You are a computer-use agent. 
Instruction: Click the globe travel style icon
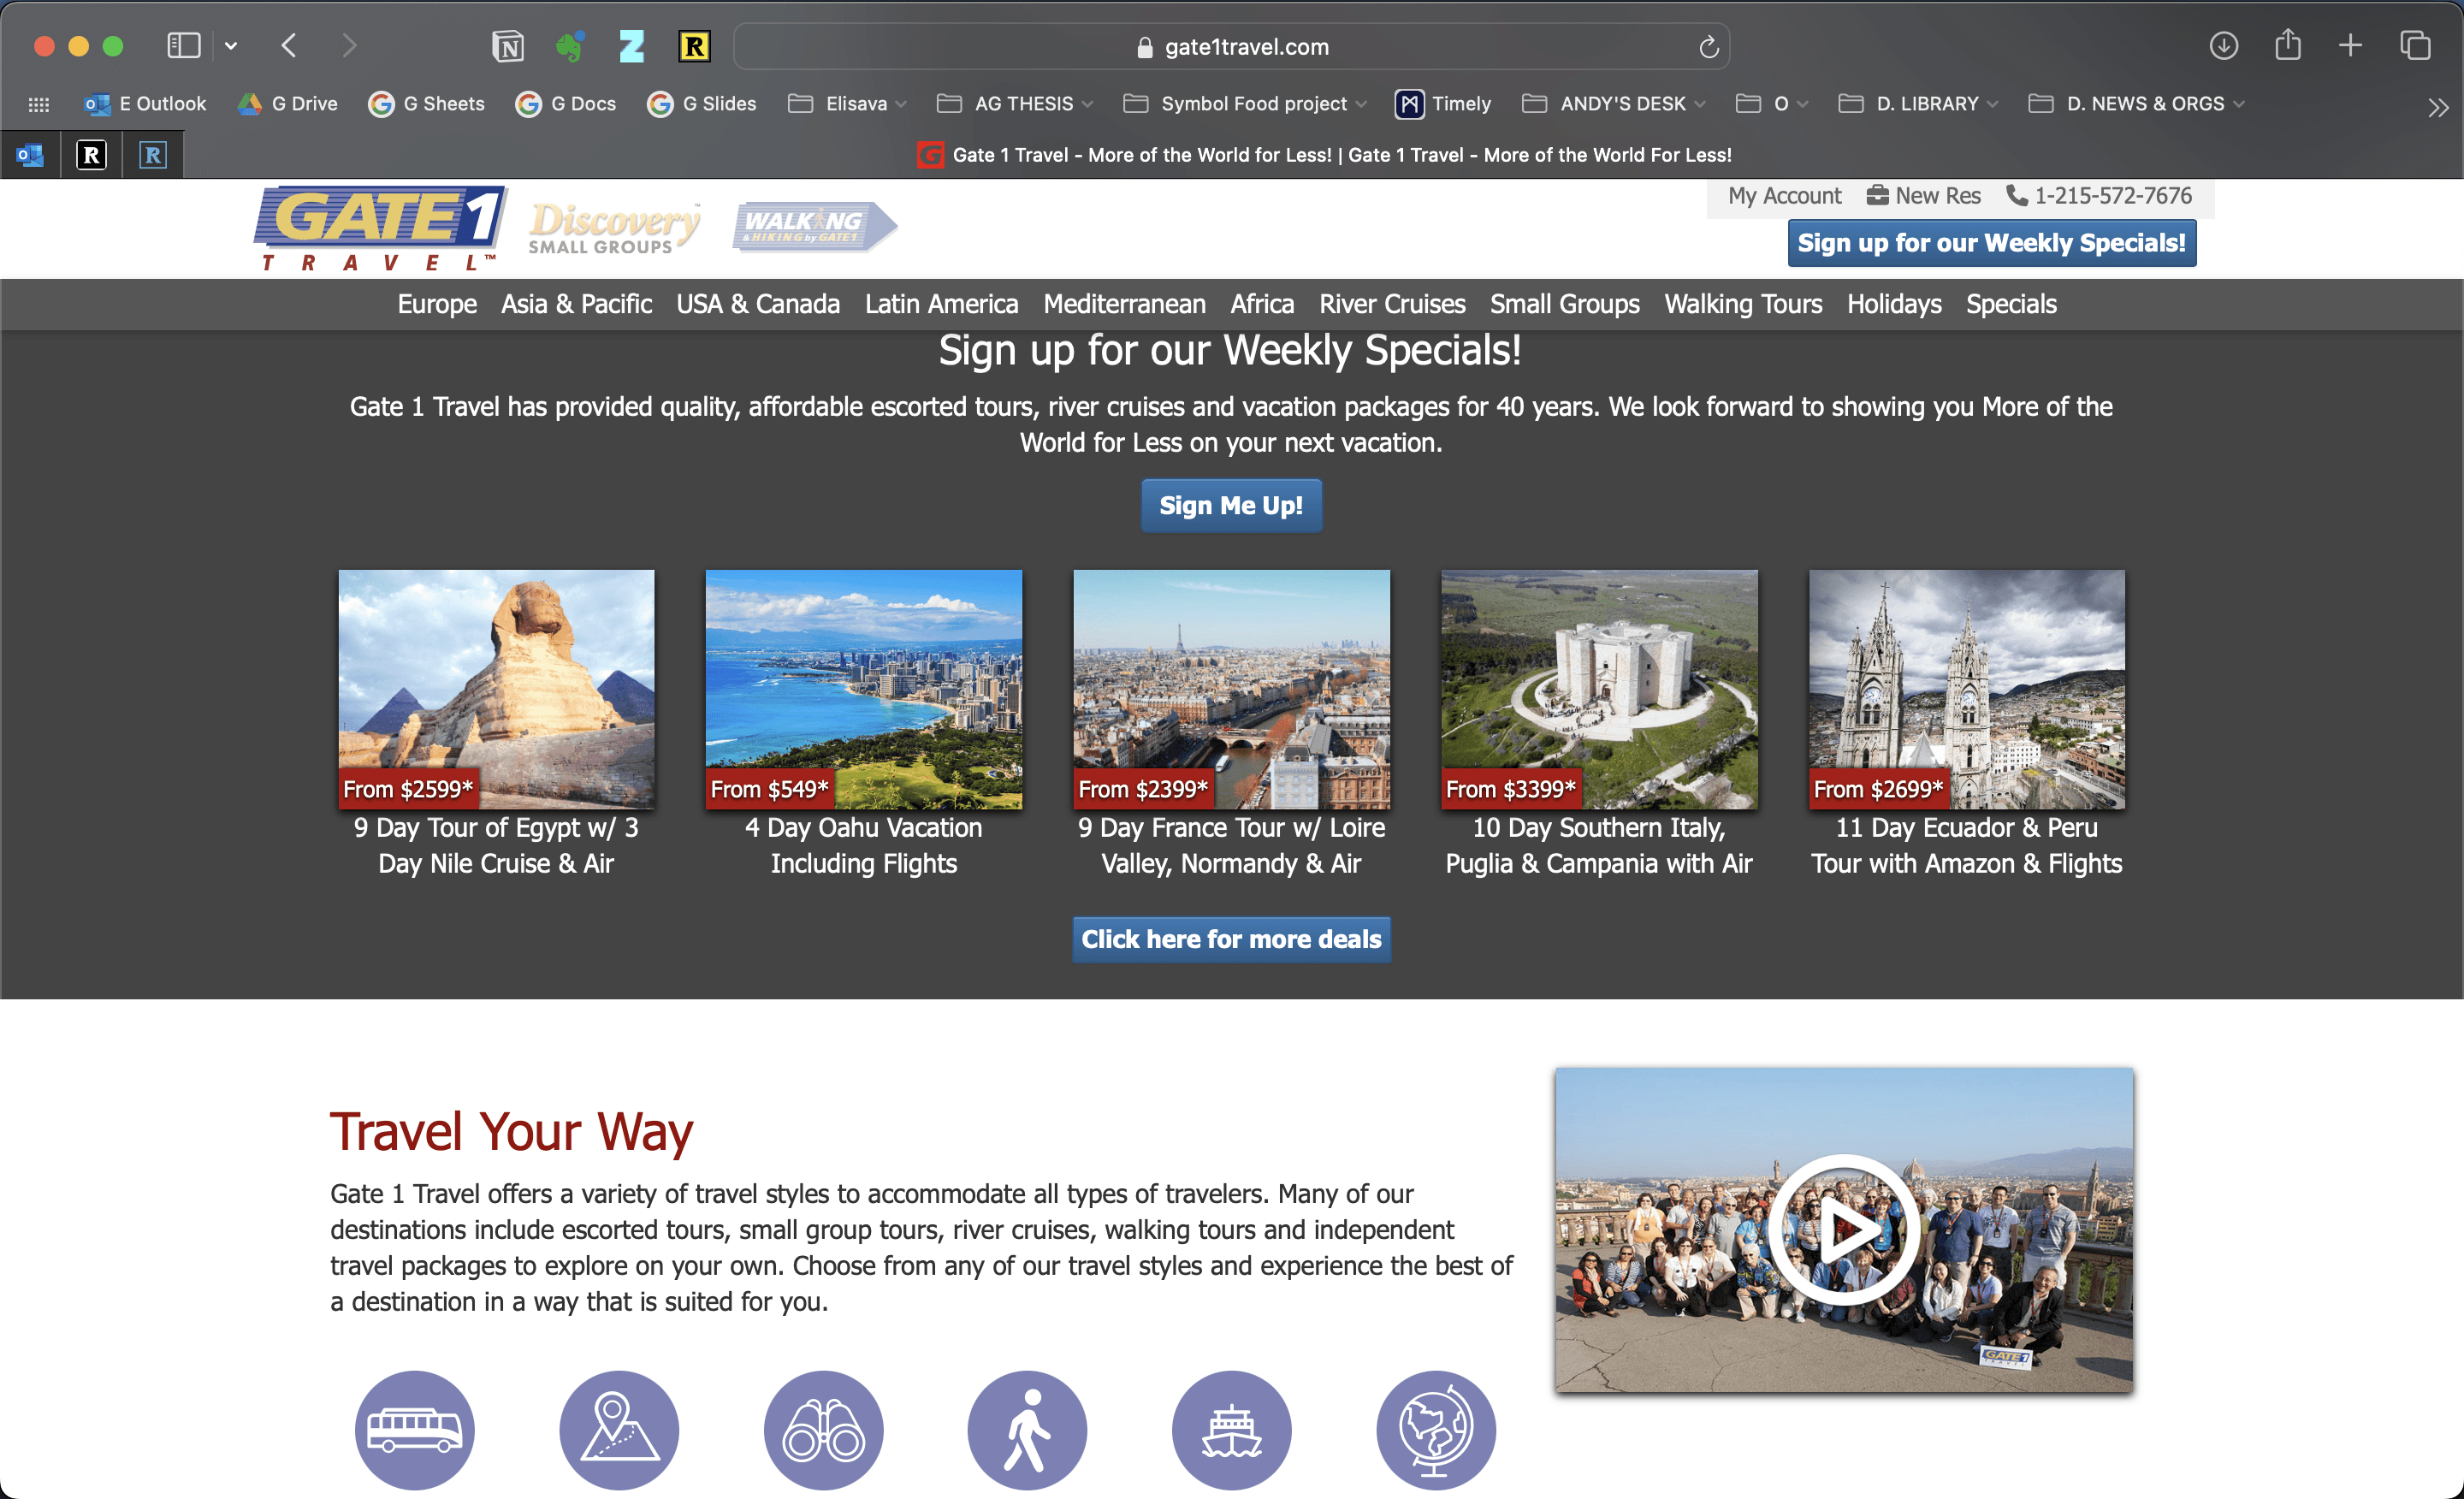coord(1436,1430)
